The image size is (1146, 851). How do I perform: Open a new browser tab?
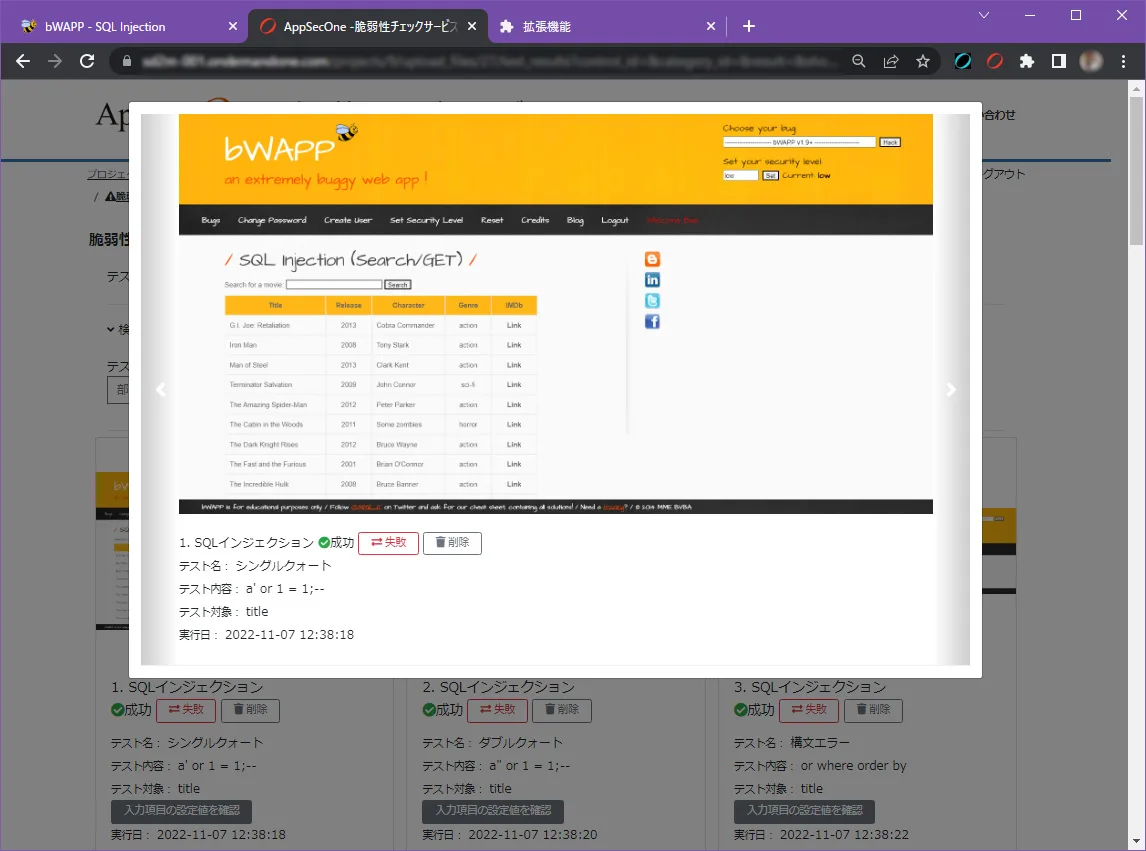[748, 26]
